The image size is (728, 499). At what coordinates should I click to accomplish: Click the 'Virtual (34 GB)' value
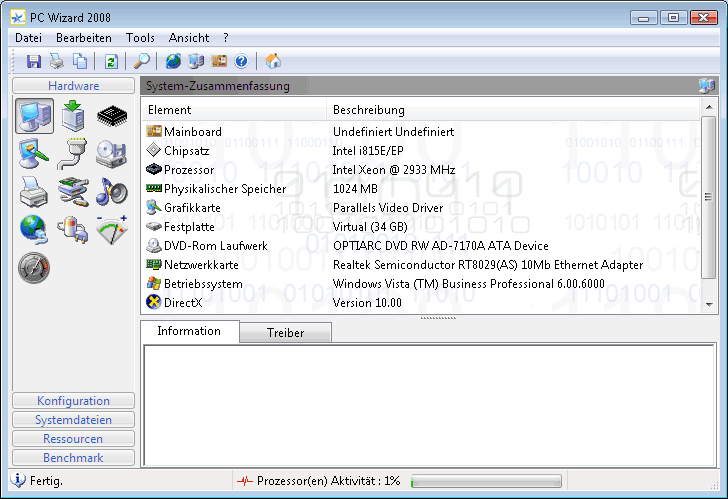point(370,227)
